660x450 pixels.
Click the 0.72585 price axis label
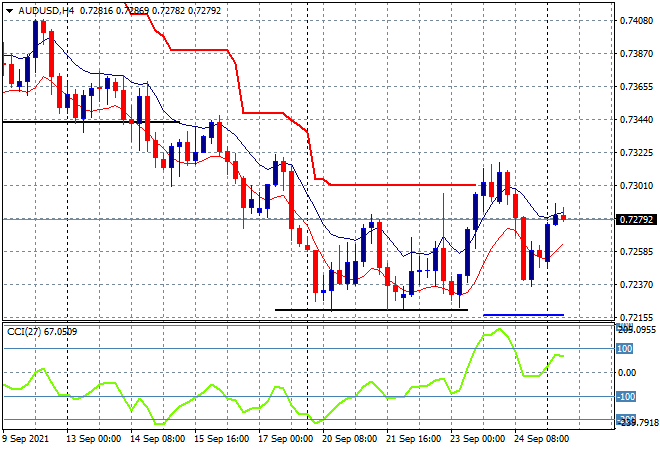point(636,252)
